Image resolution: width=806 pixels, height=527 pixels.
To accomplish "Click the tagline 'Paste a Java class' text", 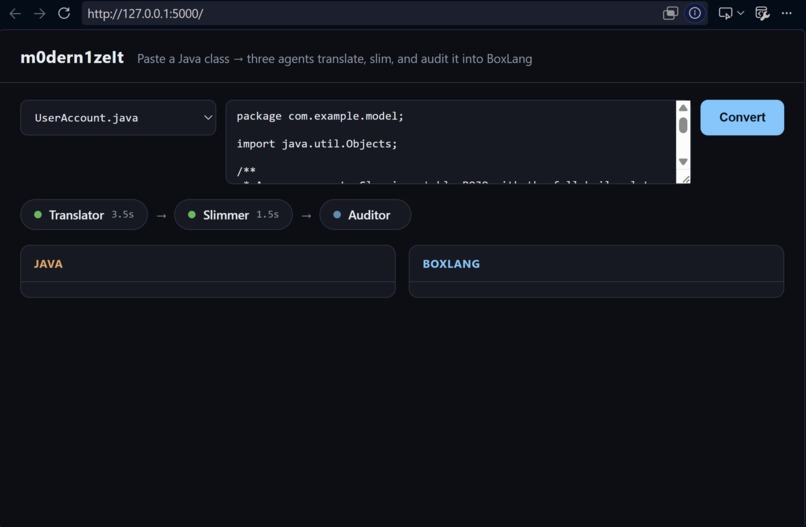I will pyautogui.click(x=184, y=59).
